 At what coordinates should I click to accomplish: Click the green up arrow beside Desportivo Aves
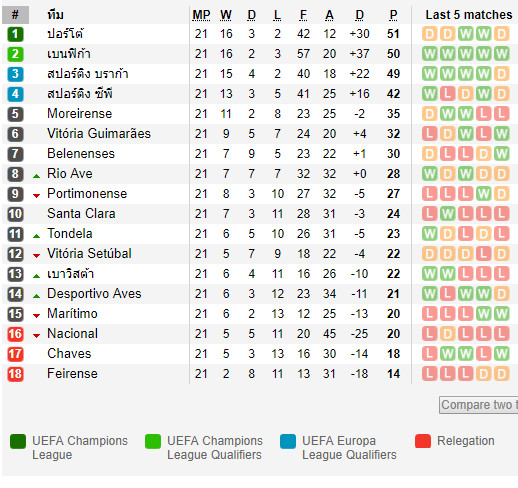pyautogui.click(x=37, y=296)
